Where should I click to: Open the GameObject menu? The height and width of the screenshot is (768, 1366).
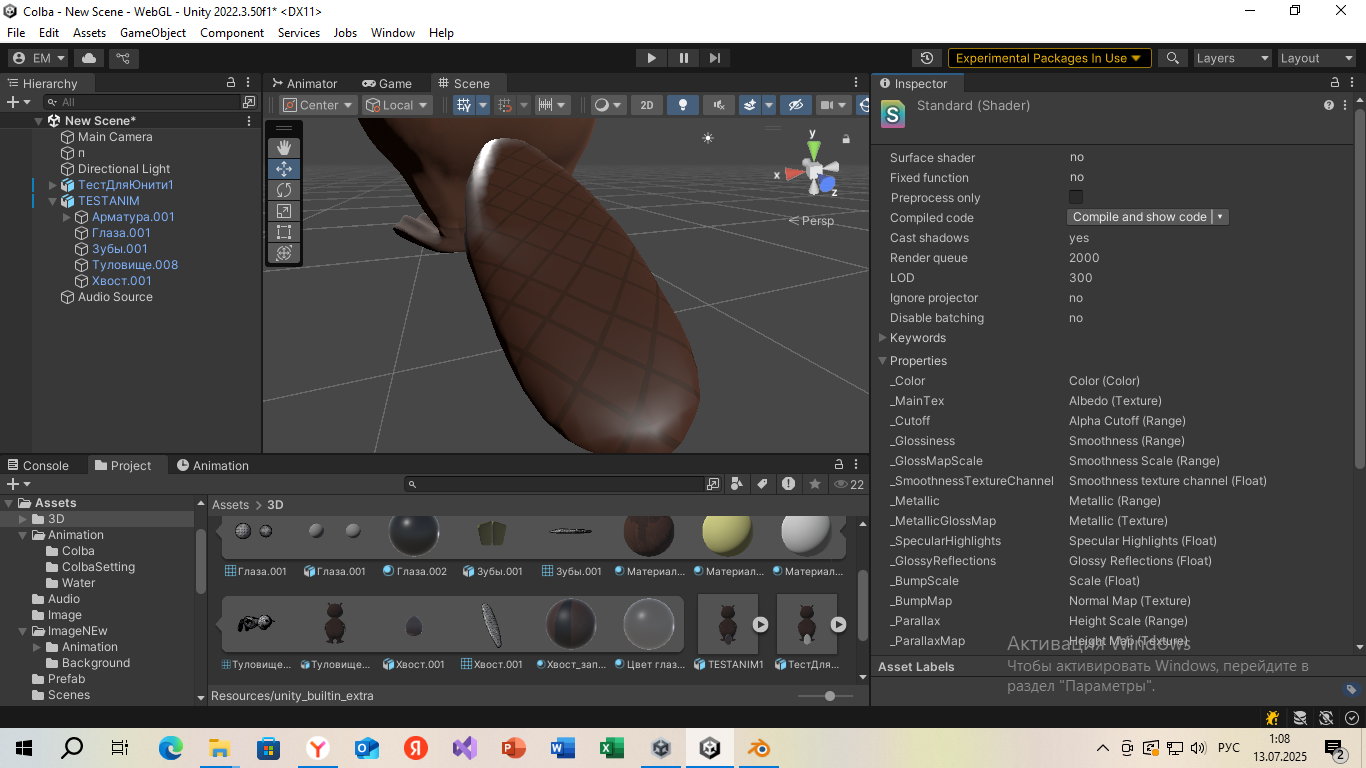(153, 33)
